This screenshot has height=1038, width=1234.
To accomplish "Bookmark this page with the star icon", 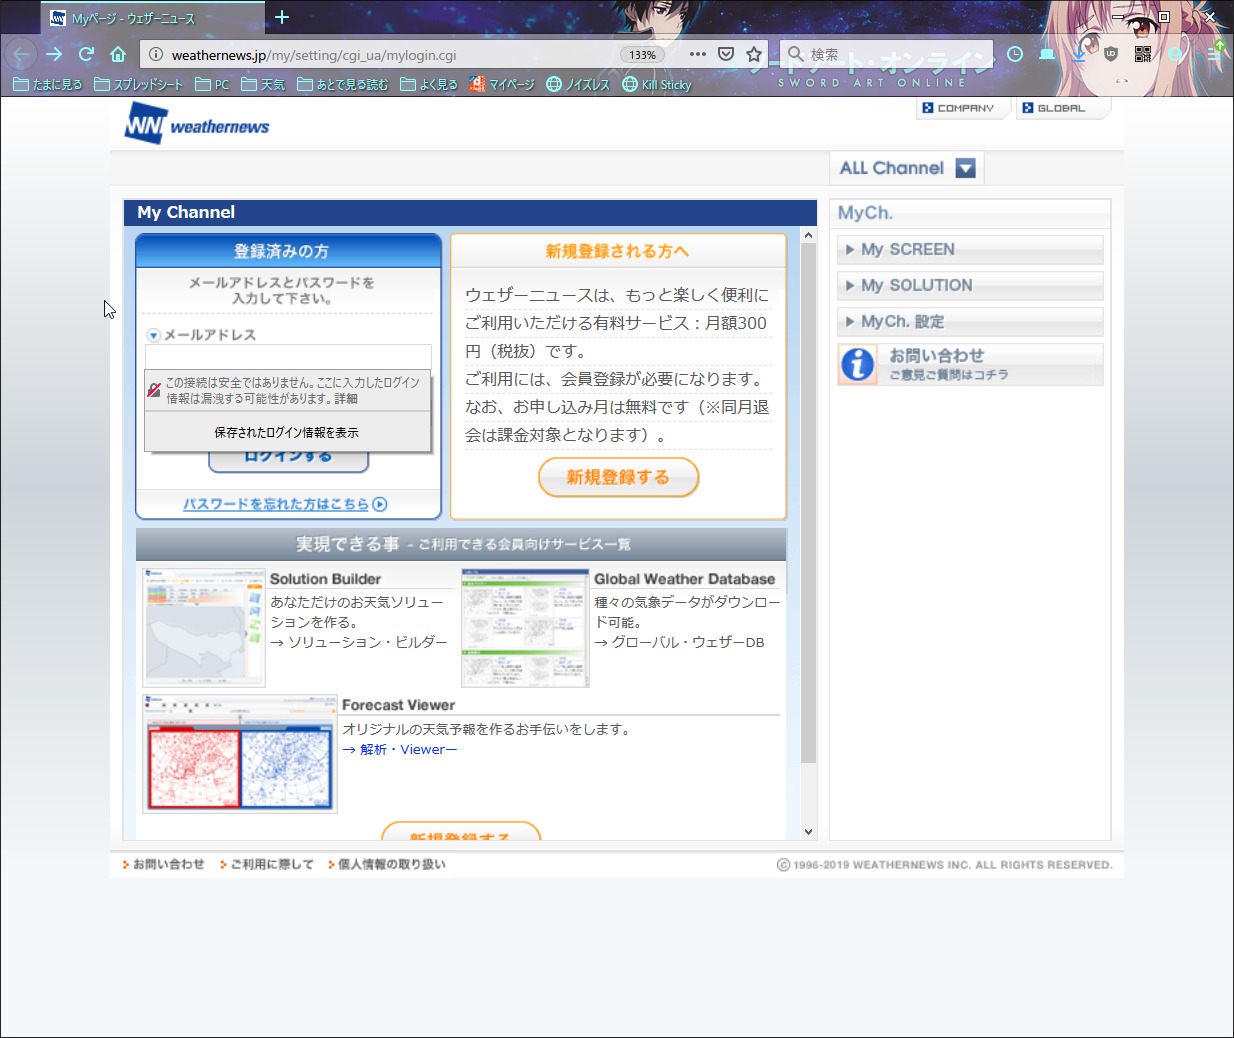I will pyautogui.click(x=754, y=54).
